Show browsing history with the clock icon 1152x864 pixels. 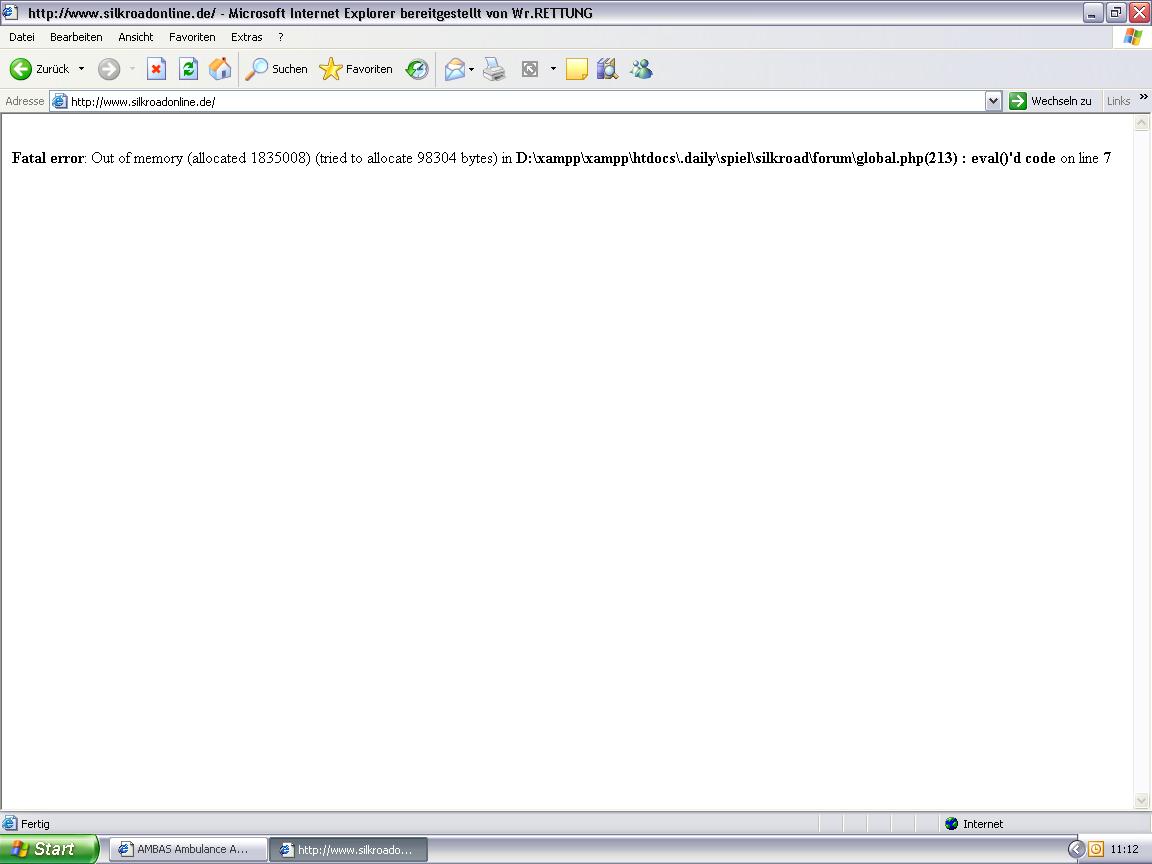click(x=417, y=69)
